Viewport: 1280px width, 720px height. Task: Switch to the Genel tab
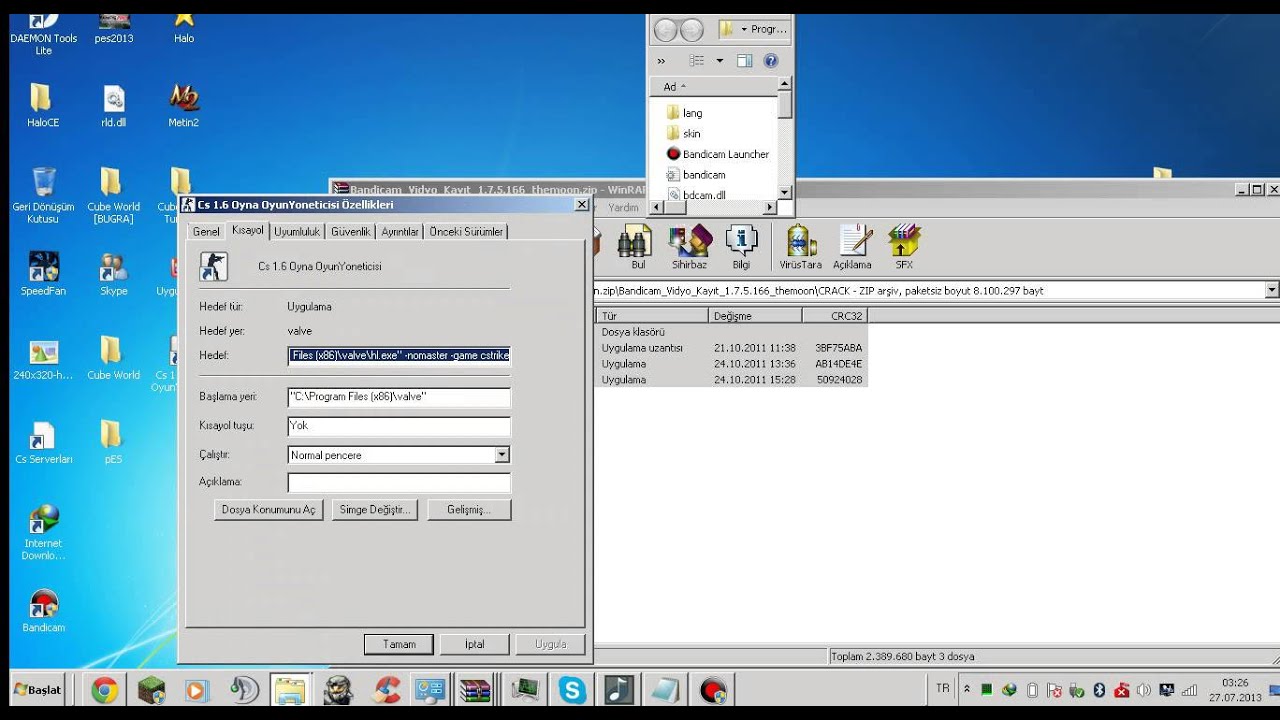click(x=206, y=232)
